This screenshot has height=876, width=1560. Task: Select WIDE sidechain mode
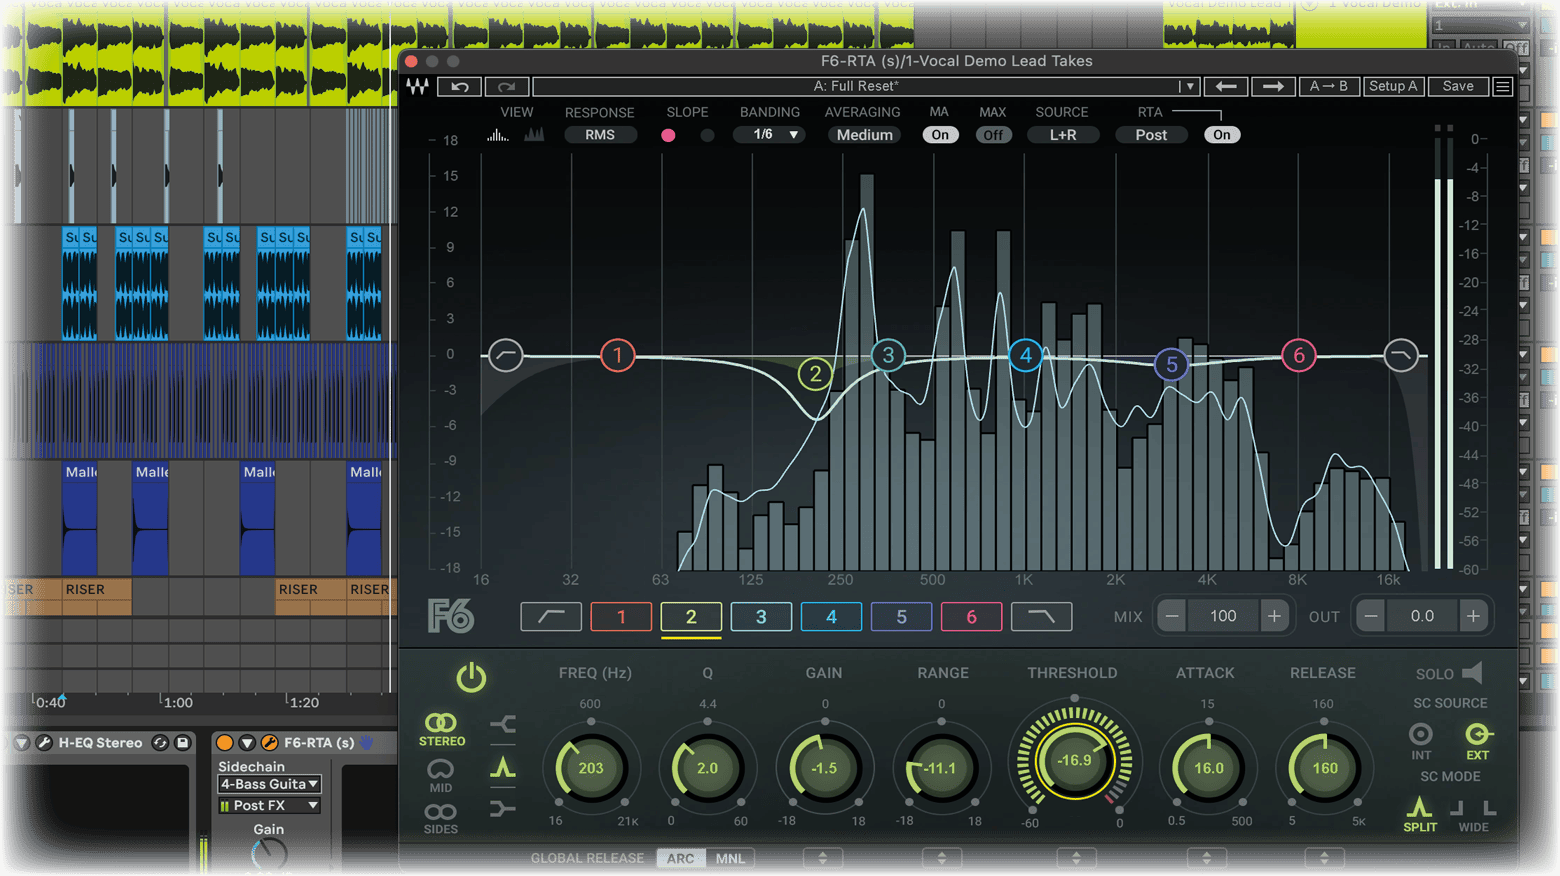[x=1473, y=814]
